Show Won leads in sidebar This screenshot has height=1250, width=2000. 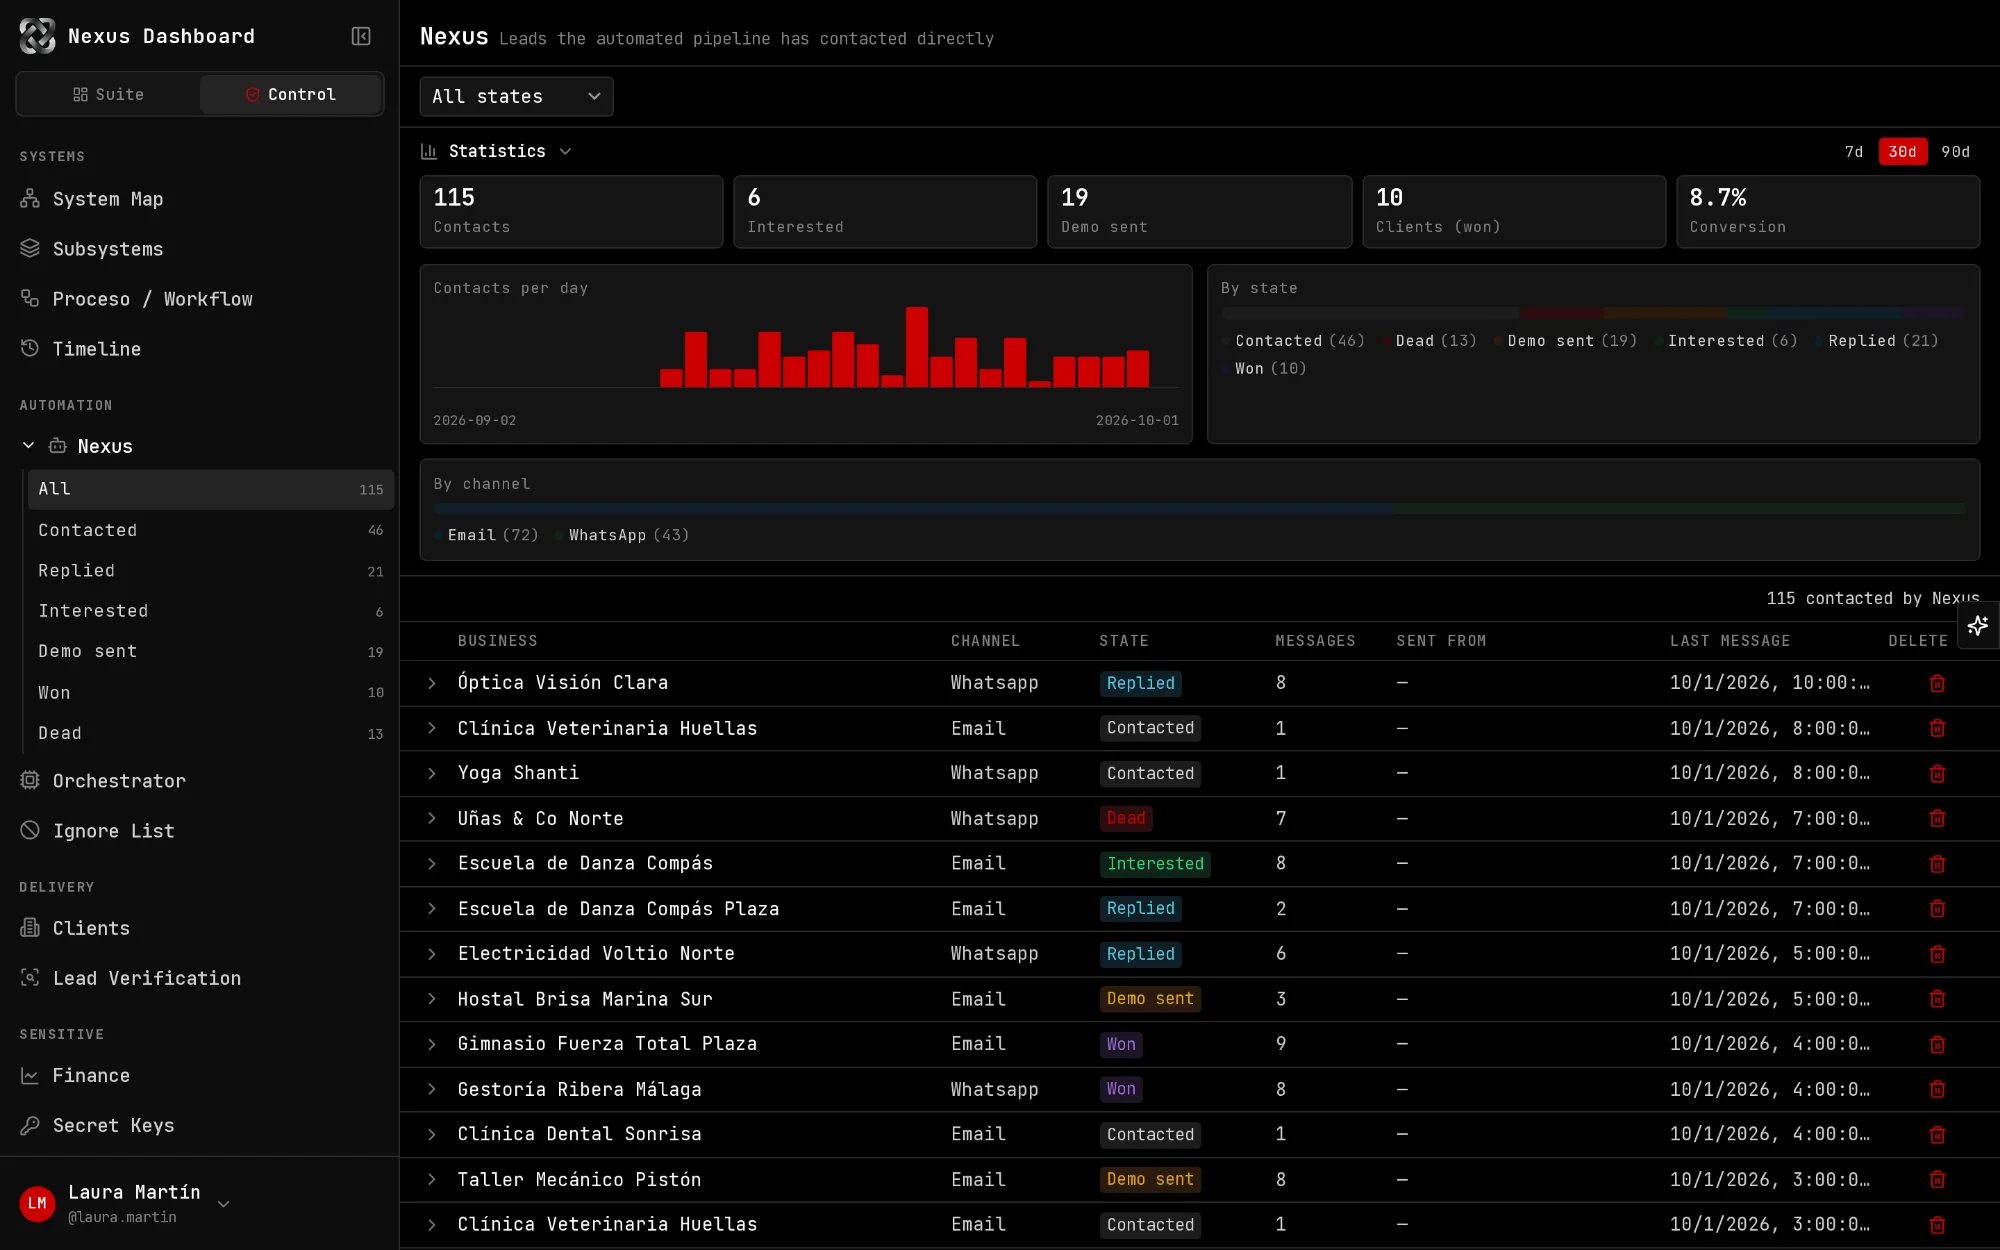[x=211, y=693]
